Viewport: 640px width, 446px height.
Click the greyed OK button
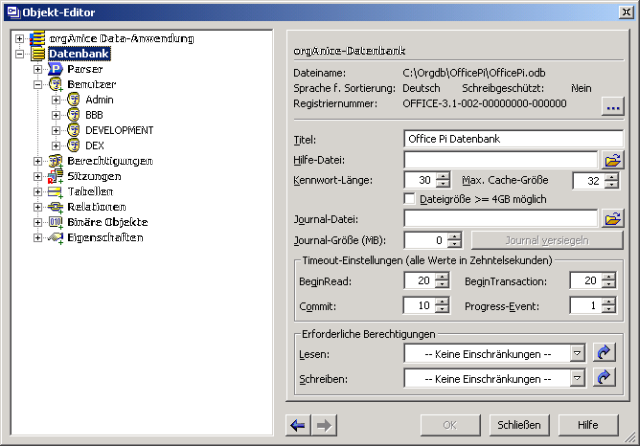tap(450, 425)
